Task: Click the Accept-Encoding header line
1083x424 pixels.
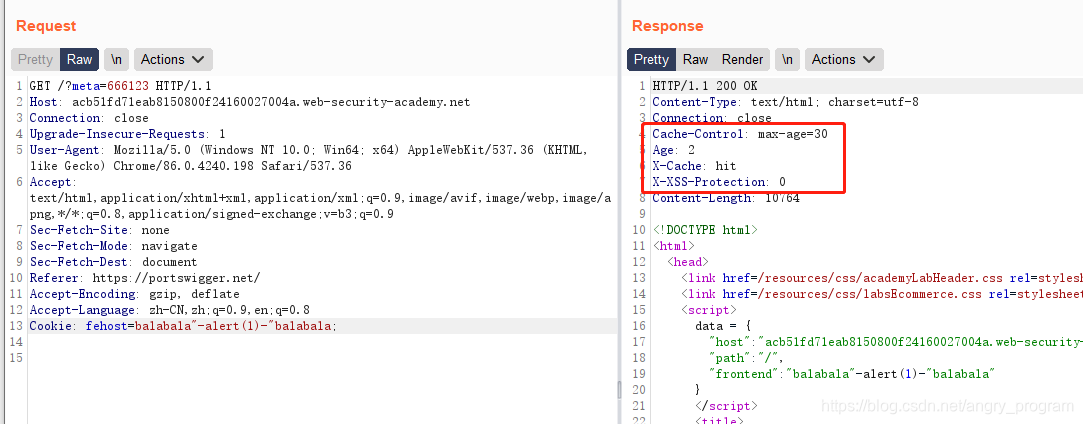Action: (x=135, y=293)
